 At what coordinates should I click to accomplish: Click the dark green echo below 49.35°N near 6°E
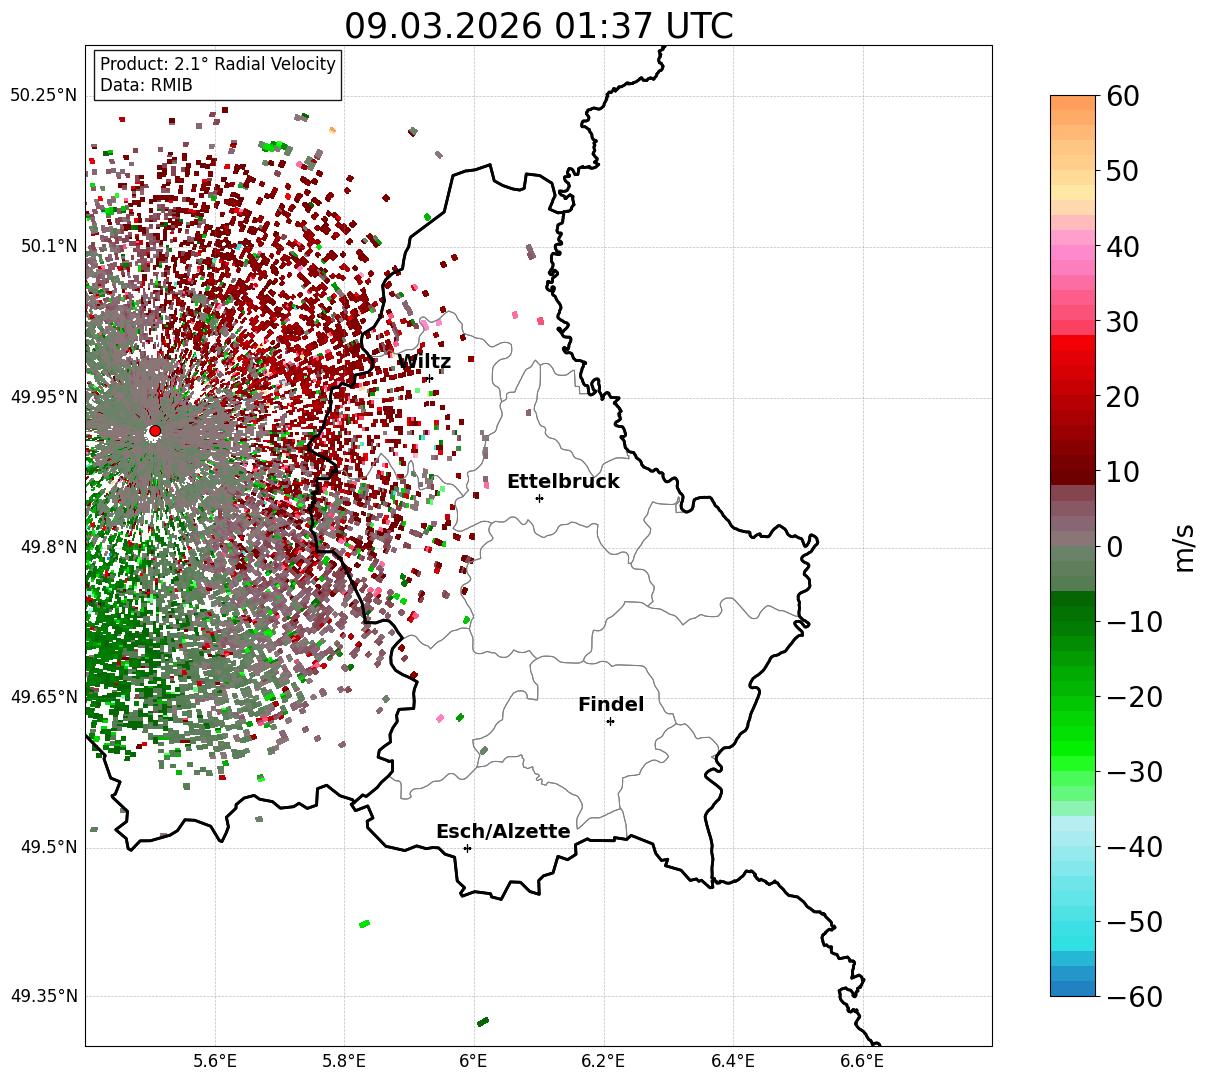click(483, 1022)
